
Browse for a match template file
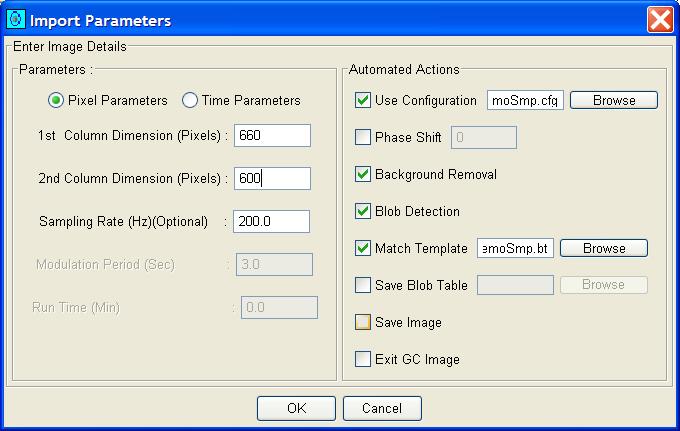pyautogui.click(x=603, y=248)
